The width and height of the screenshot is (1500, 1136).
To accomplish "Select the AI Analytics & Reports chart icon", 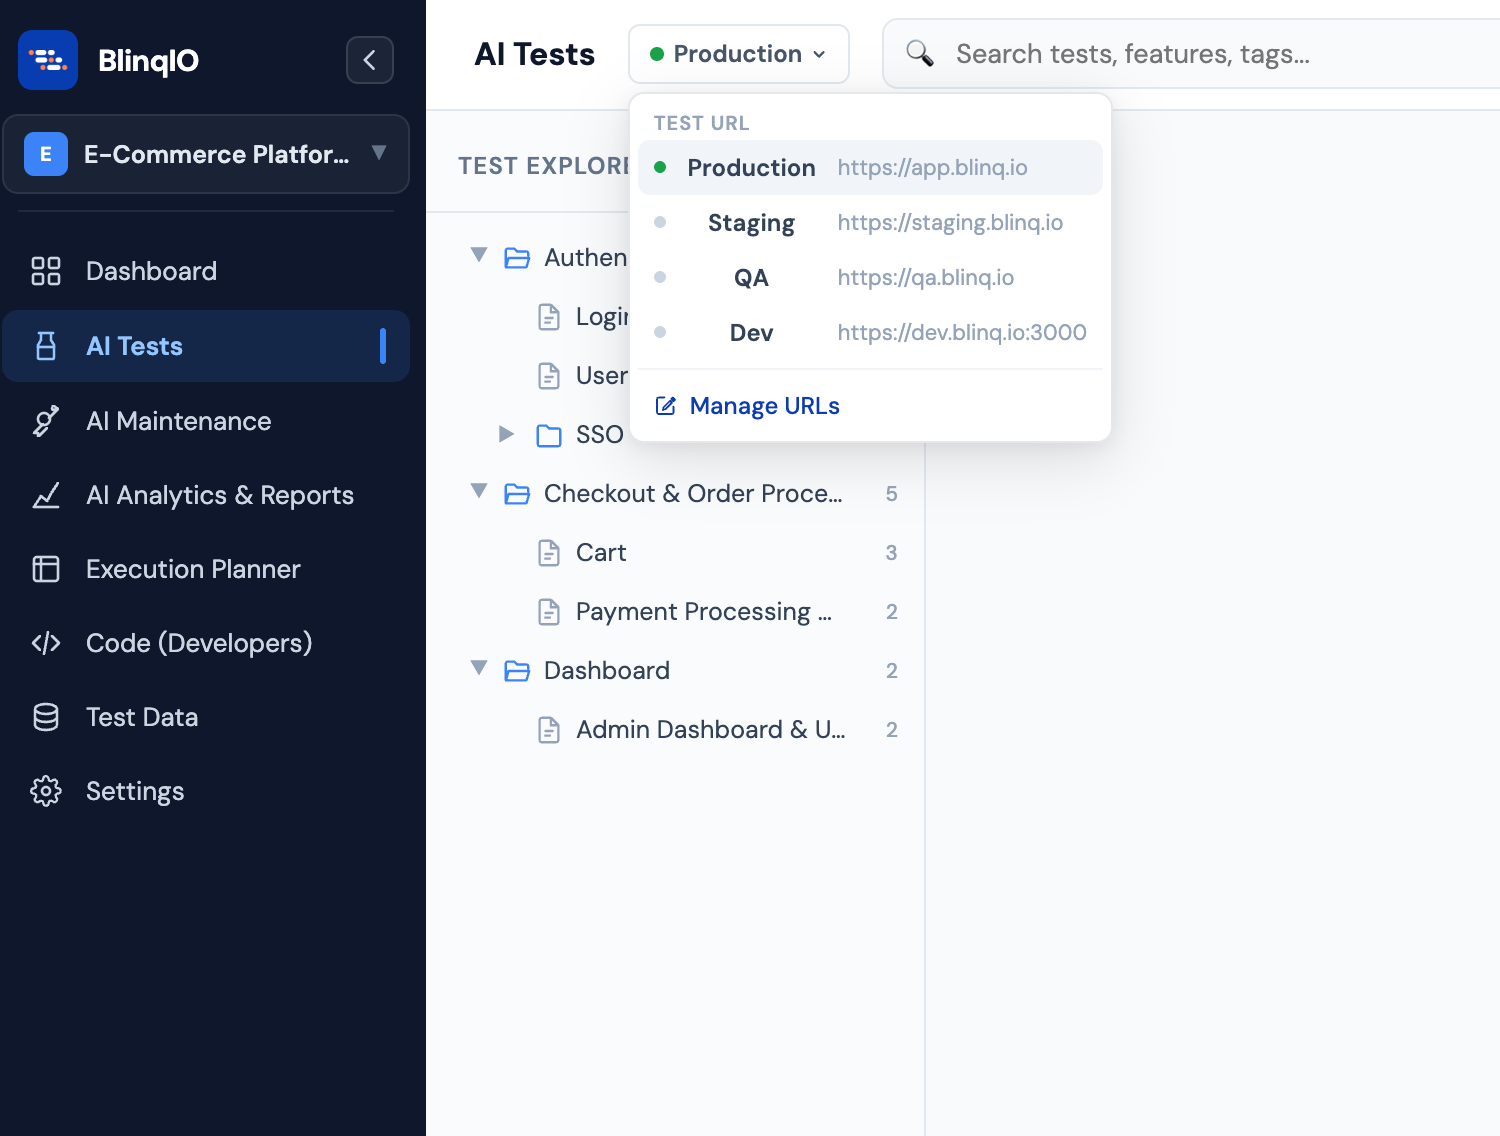I will click(45, 495).
